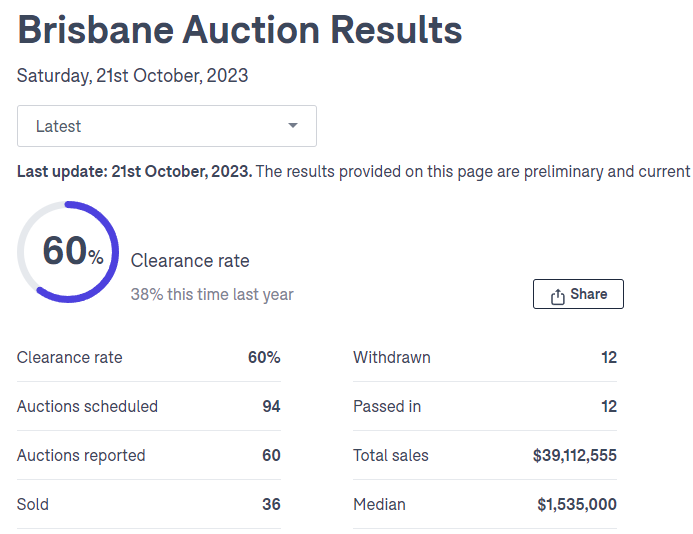The image size is (693, 534).
Task: Select the Clearance rate table row label
Action: tap(70, 357)
